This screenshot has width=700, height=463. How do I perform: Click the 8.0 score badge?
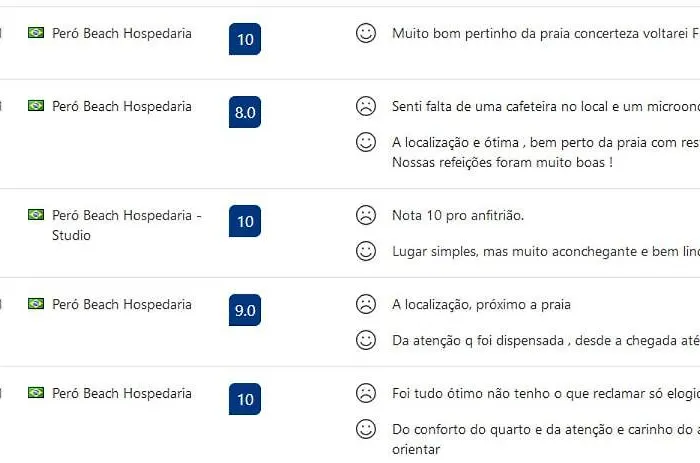[245, 112]
